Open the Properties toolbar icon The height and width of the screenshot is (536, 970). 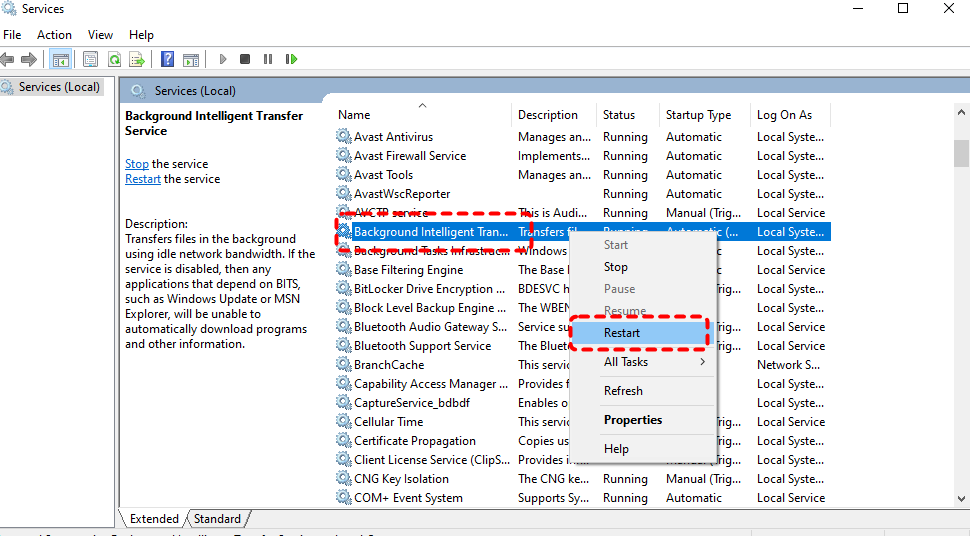click(91, 60)
